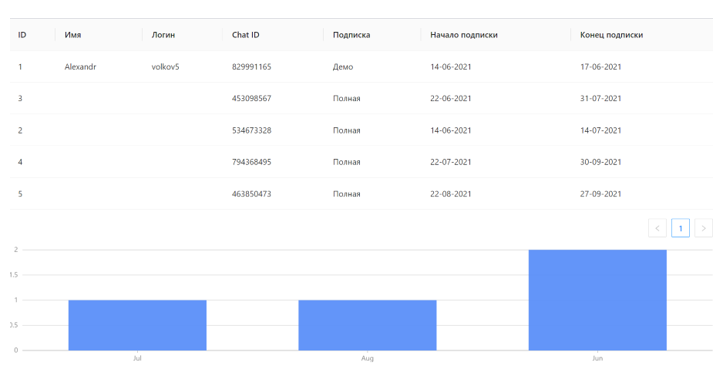
Task: Click the start date 22-08-2021
Action: coord(451,194)
